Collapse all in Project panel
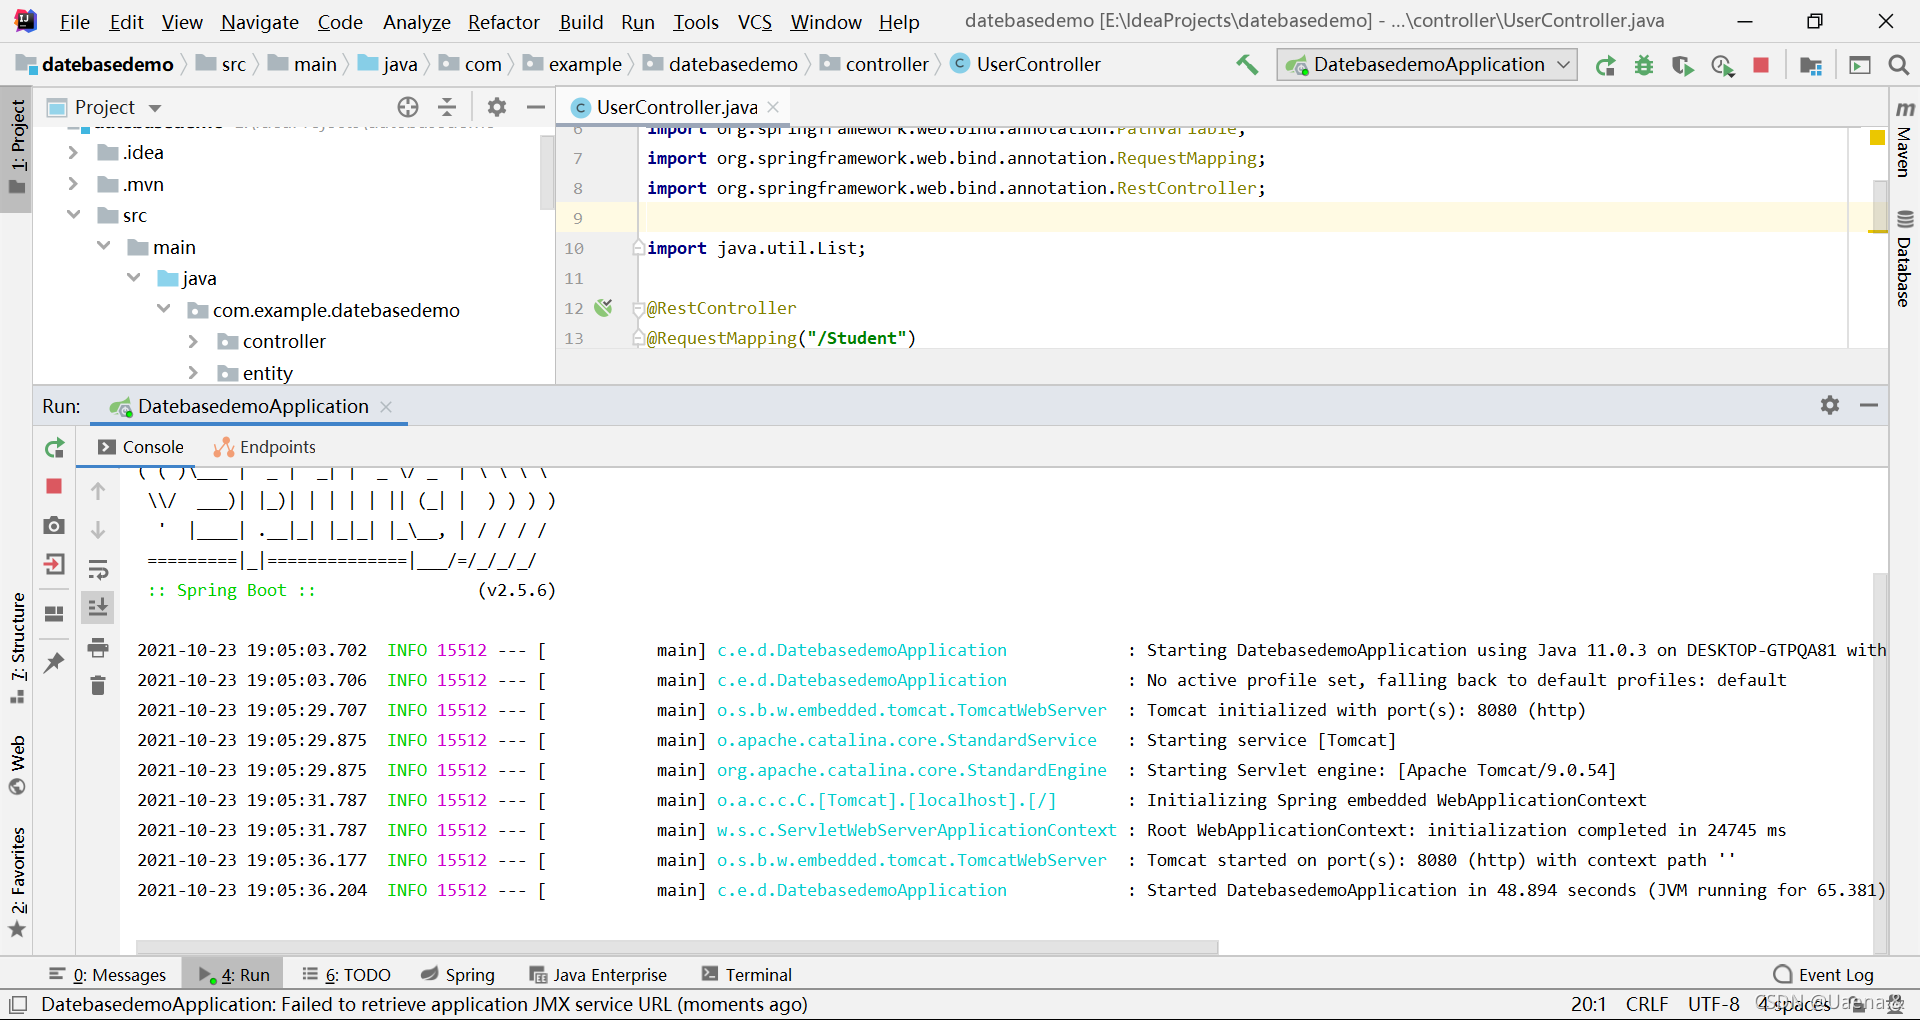The width and height of the screenshot is (1920, 1020). (447, 107)
